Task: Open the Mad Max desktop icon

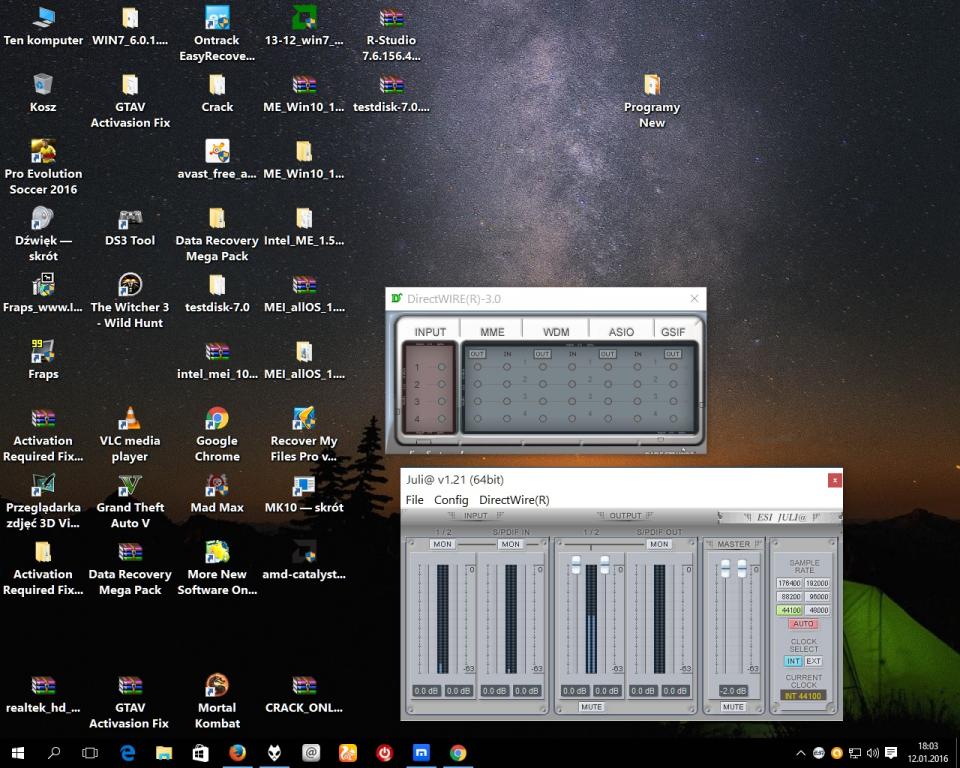Action: 217,495
